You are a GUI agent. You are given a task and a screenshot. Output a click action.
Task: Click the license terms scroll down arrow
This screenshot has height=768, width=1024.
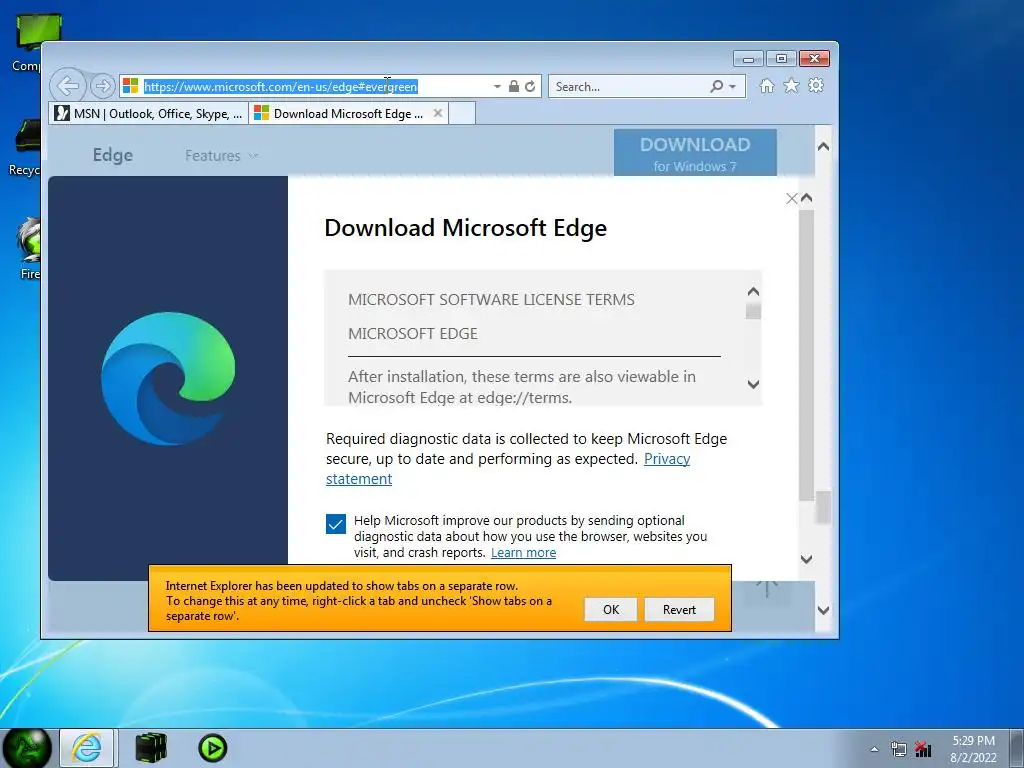tap(753, 384)
